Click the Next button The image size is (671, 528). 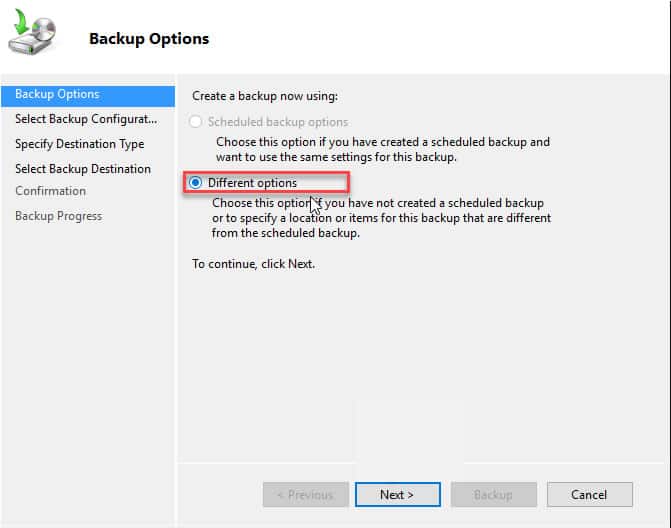point(398,495)
